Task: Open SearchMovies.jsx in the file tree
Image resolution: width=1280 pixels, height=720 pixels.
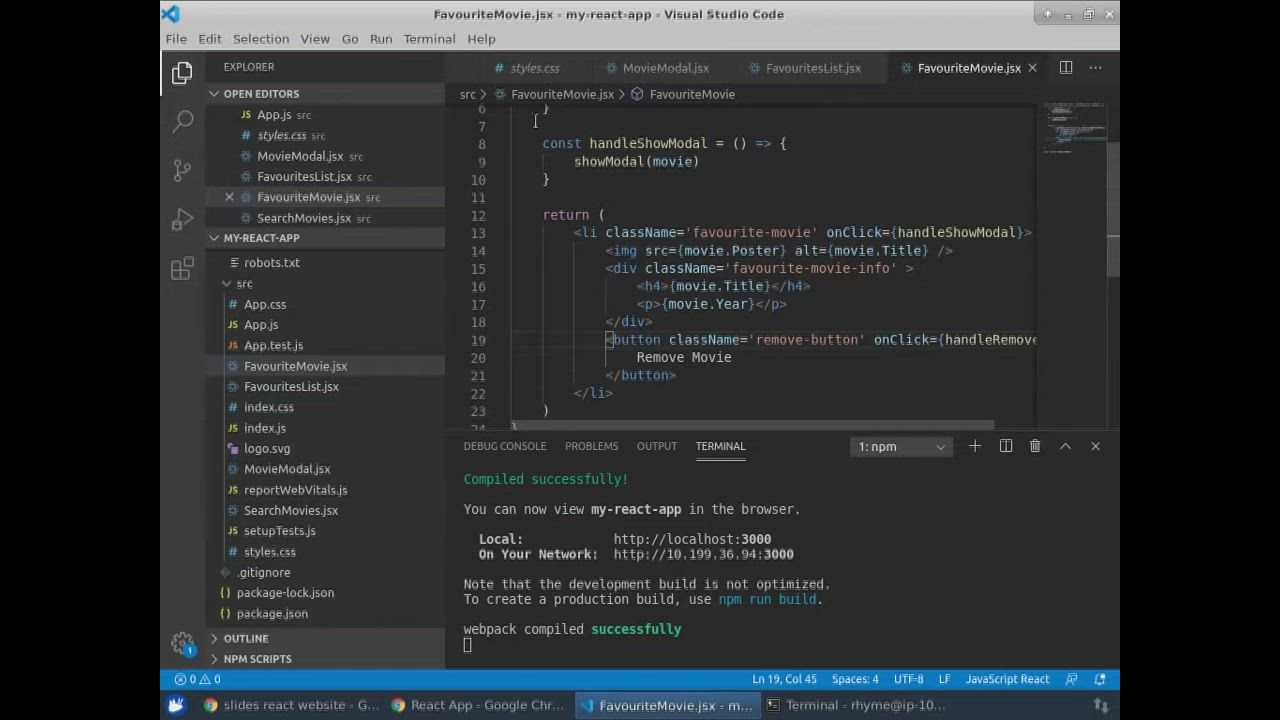Action: tap(291, 510)
